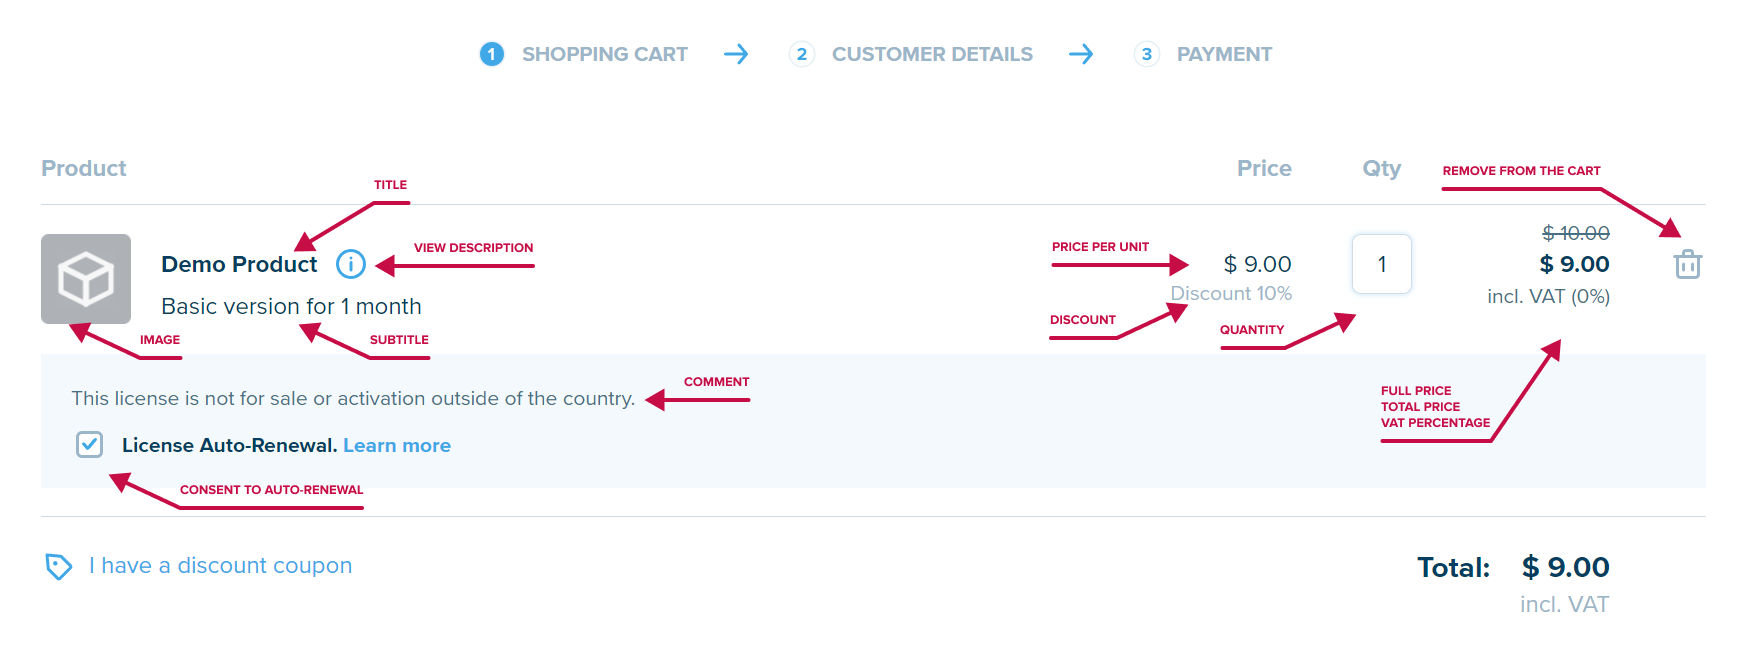1746x653 pixels.
Task: Click the discount coupon tag icon
Action: tap(59, 567)
